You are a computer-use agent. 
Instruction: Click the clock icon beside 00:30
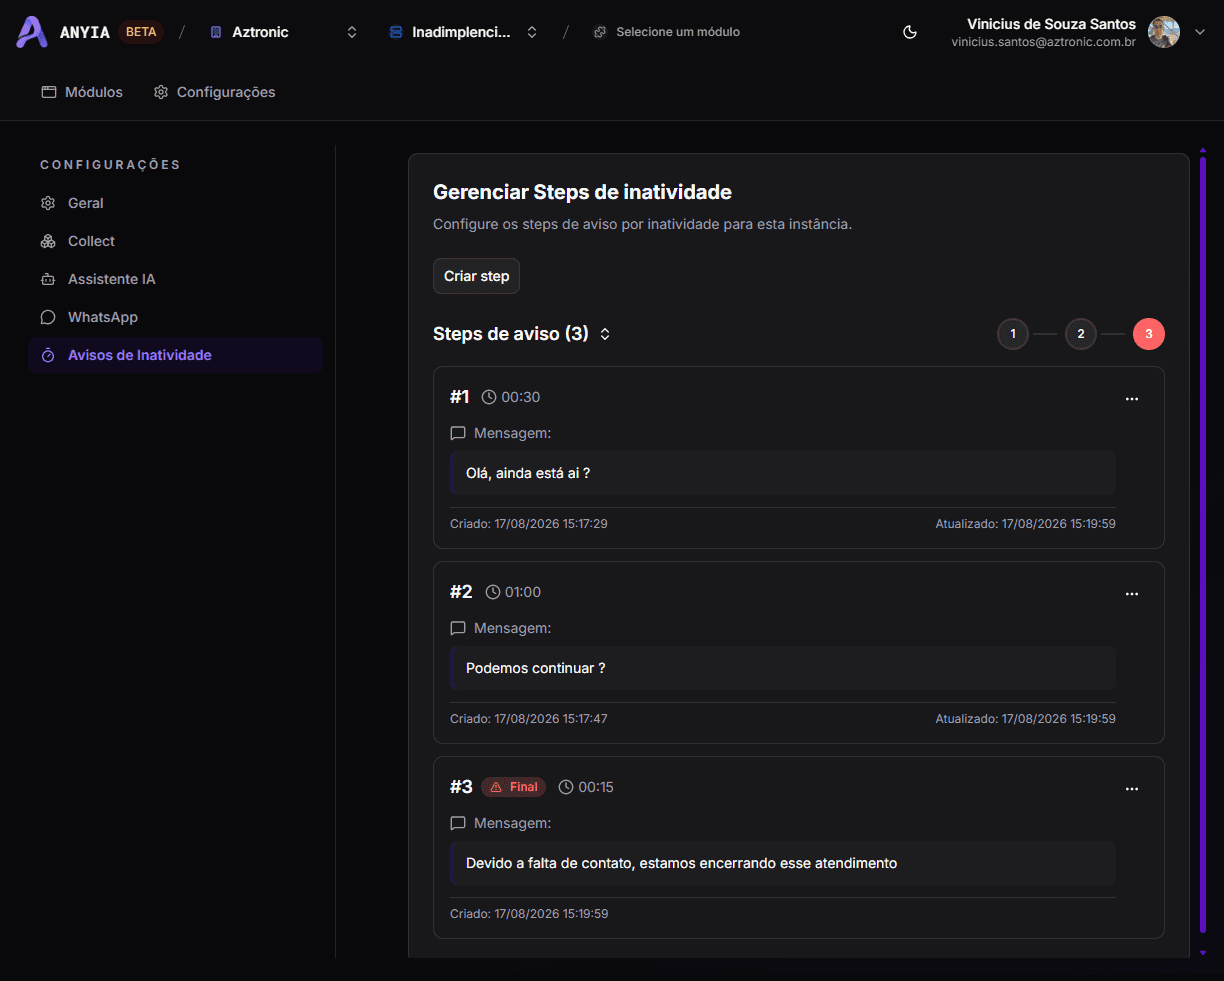[489, 397]
